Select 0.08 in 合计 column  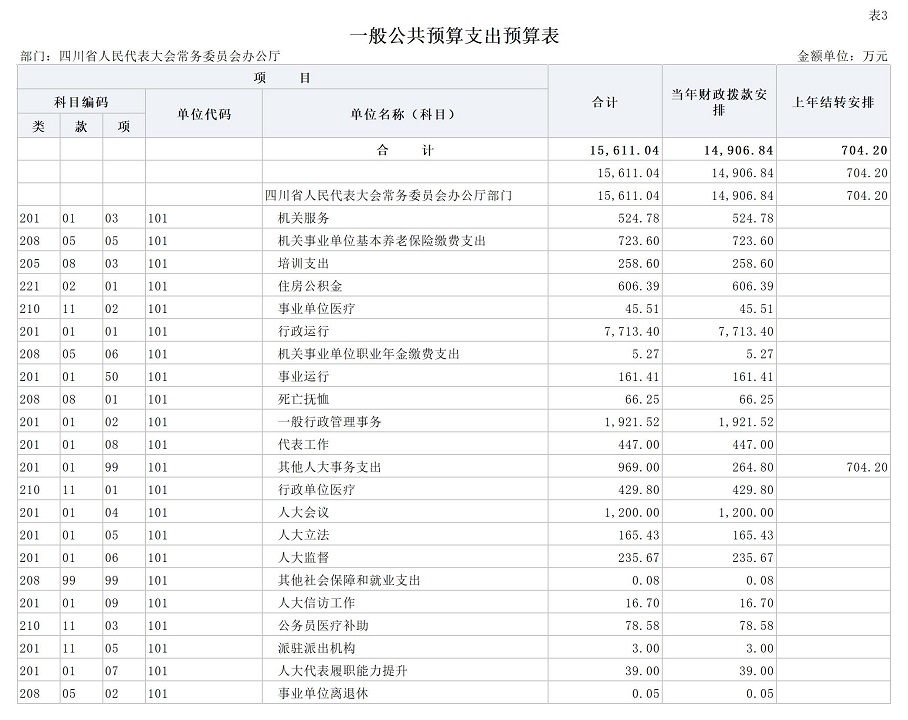click(x=645, y=580)
